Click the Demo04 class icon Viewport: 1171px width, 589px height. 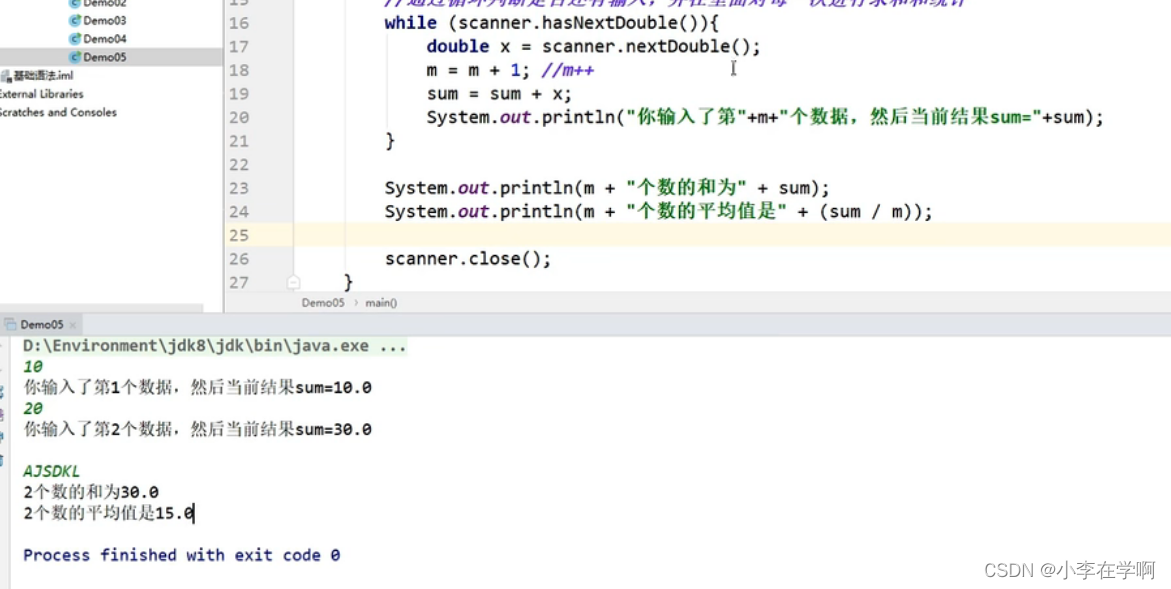tap(73, 38)
